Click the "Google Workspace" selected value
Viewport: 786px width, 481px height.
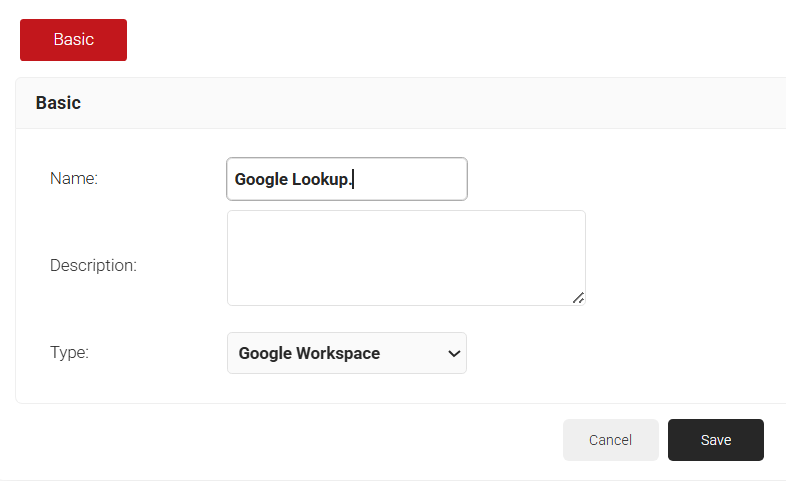pos(309,353)
